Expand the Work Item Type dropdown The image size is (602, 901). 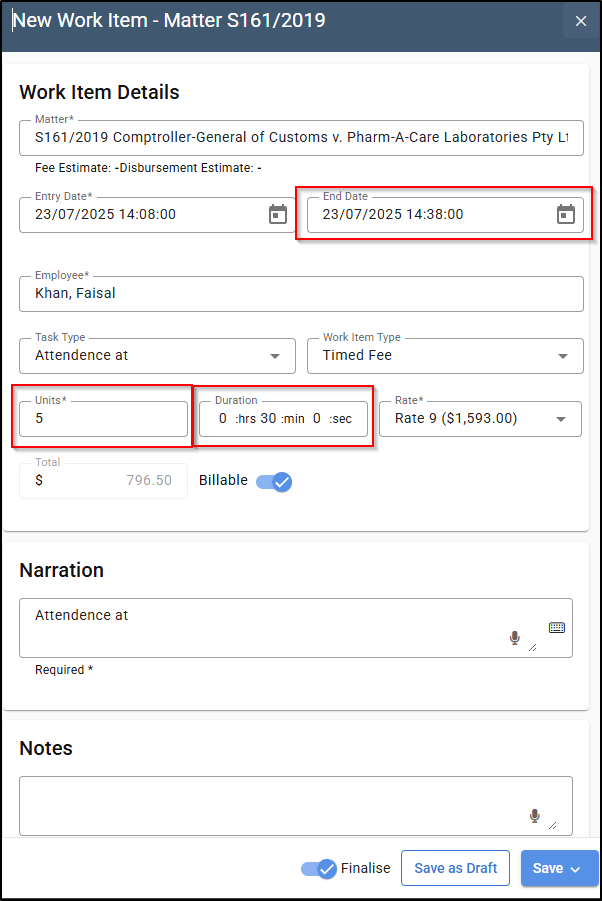(x=563, y=356)
